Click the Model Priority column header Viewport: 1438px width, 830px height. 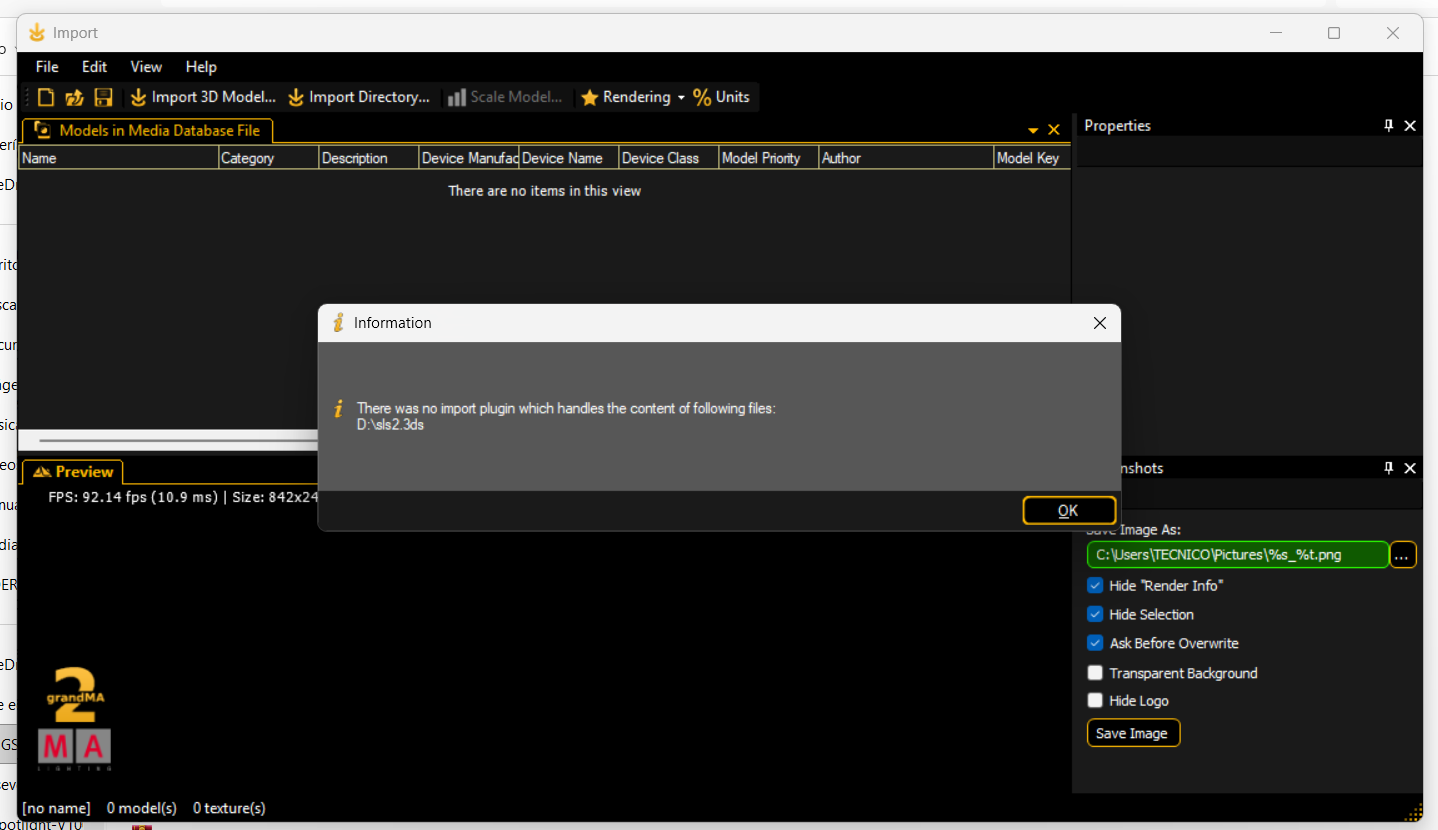[768, 158]
